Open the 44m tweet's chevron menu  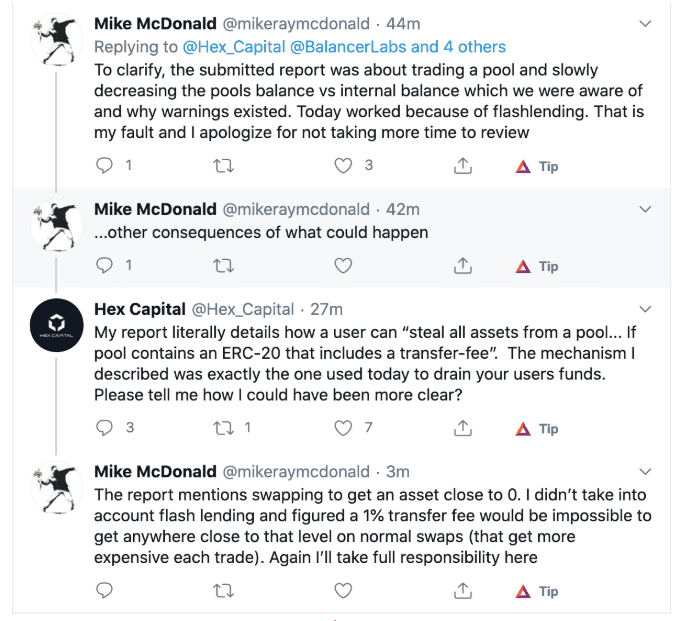tap(645, 24)
